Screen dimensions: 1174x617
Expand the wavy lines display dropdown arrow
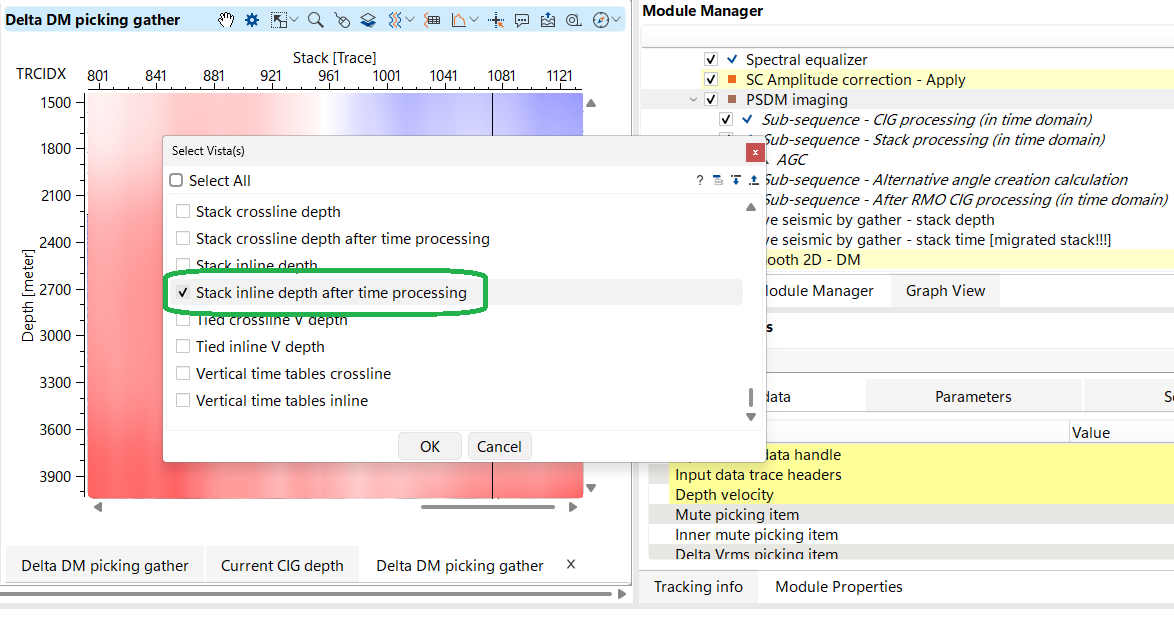(x=411, y=20)
